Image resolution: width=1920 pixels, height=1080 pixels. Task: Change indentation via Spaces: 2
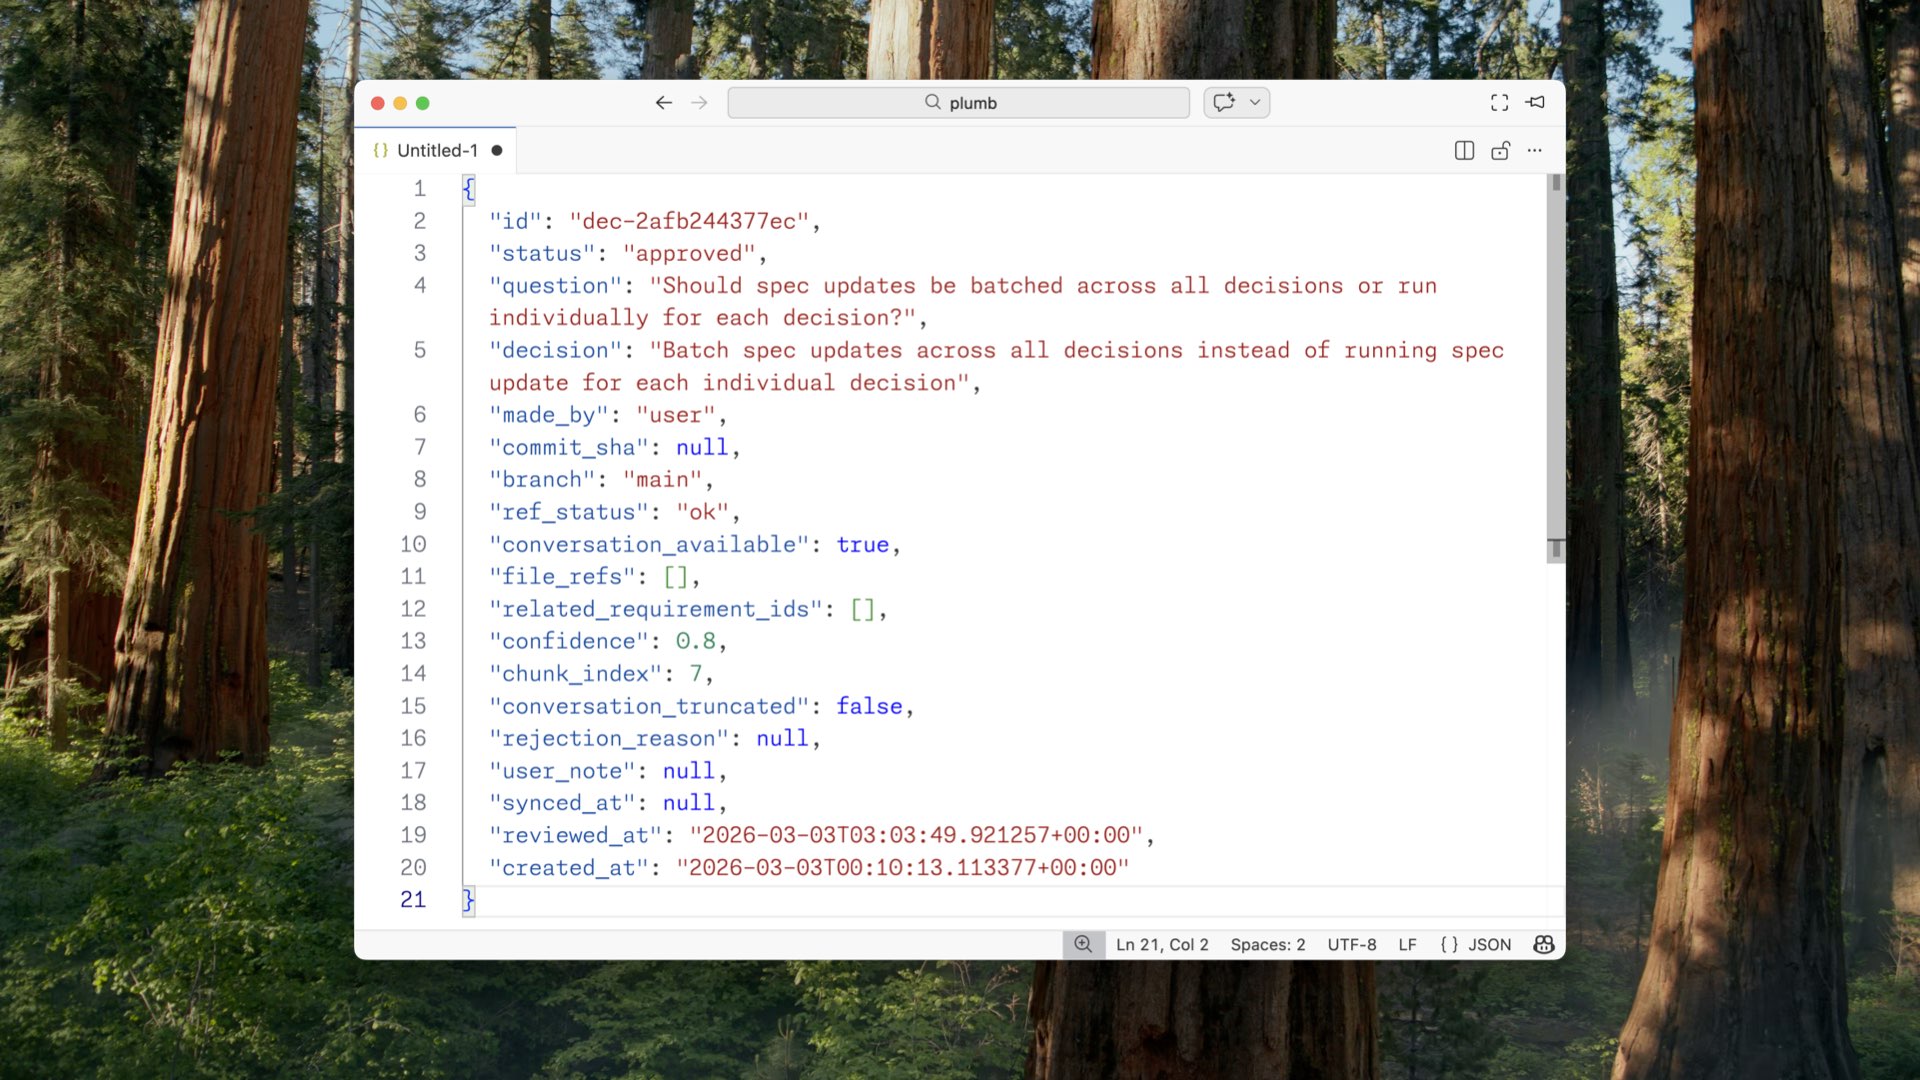point(1267,944)
